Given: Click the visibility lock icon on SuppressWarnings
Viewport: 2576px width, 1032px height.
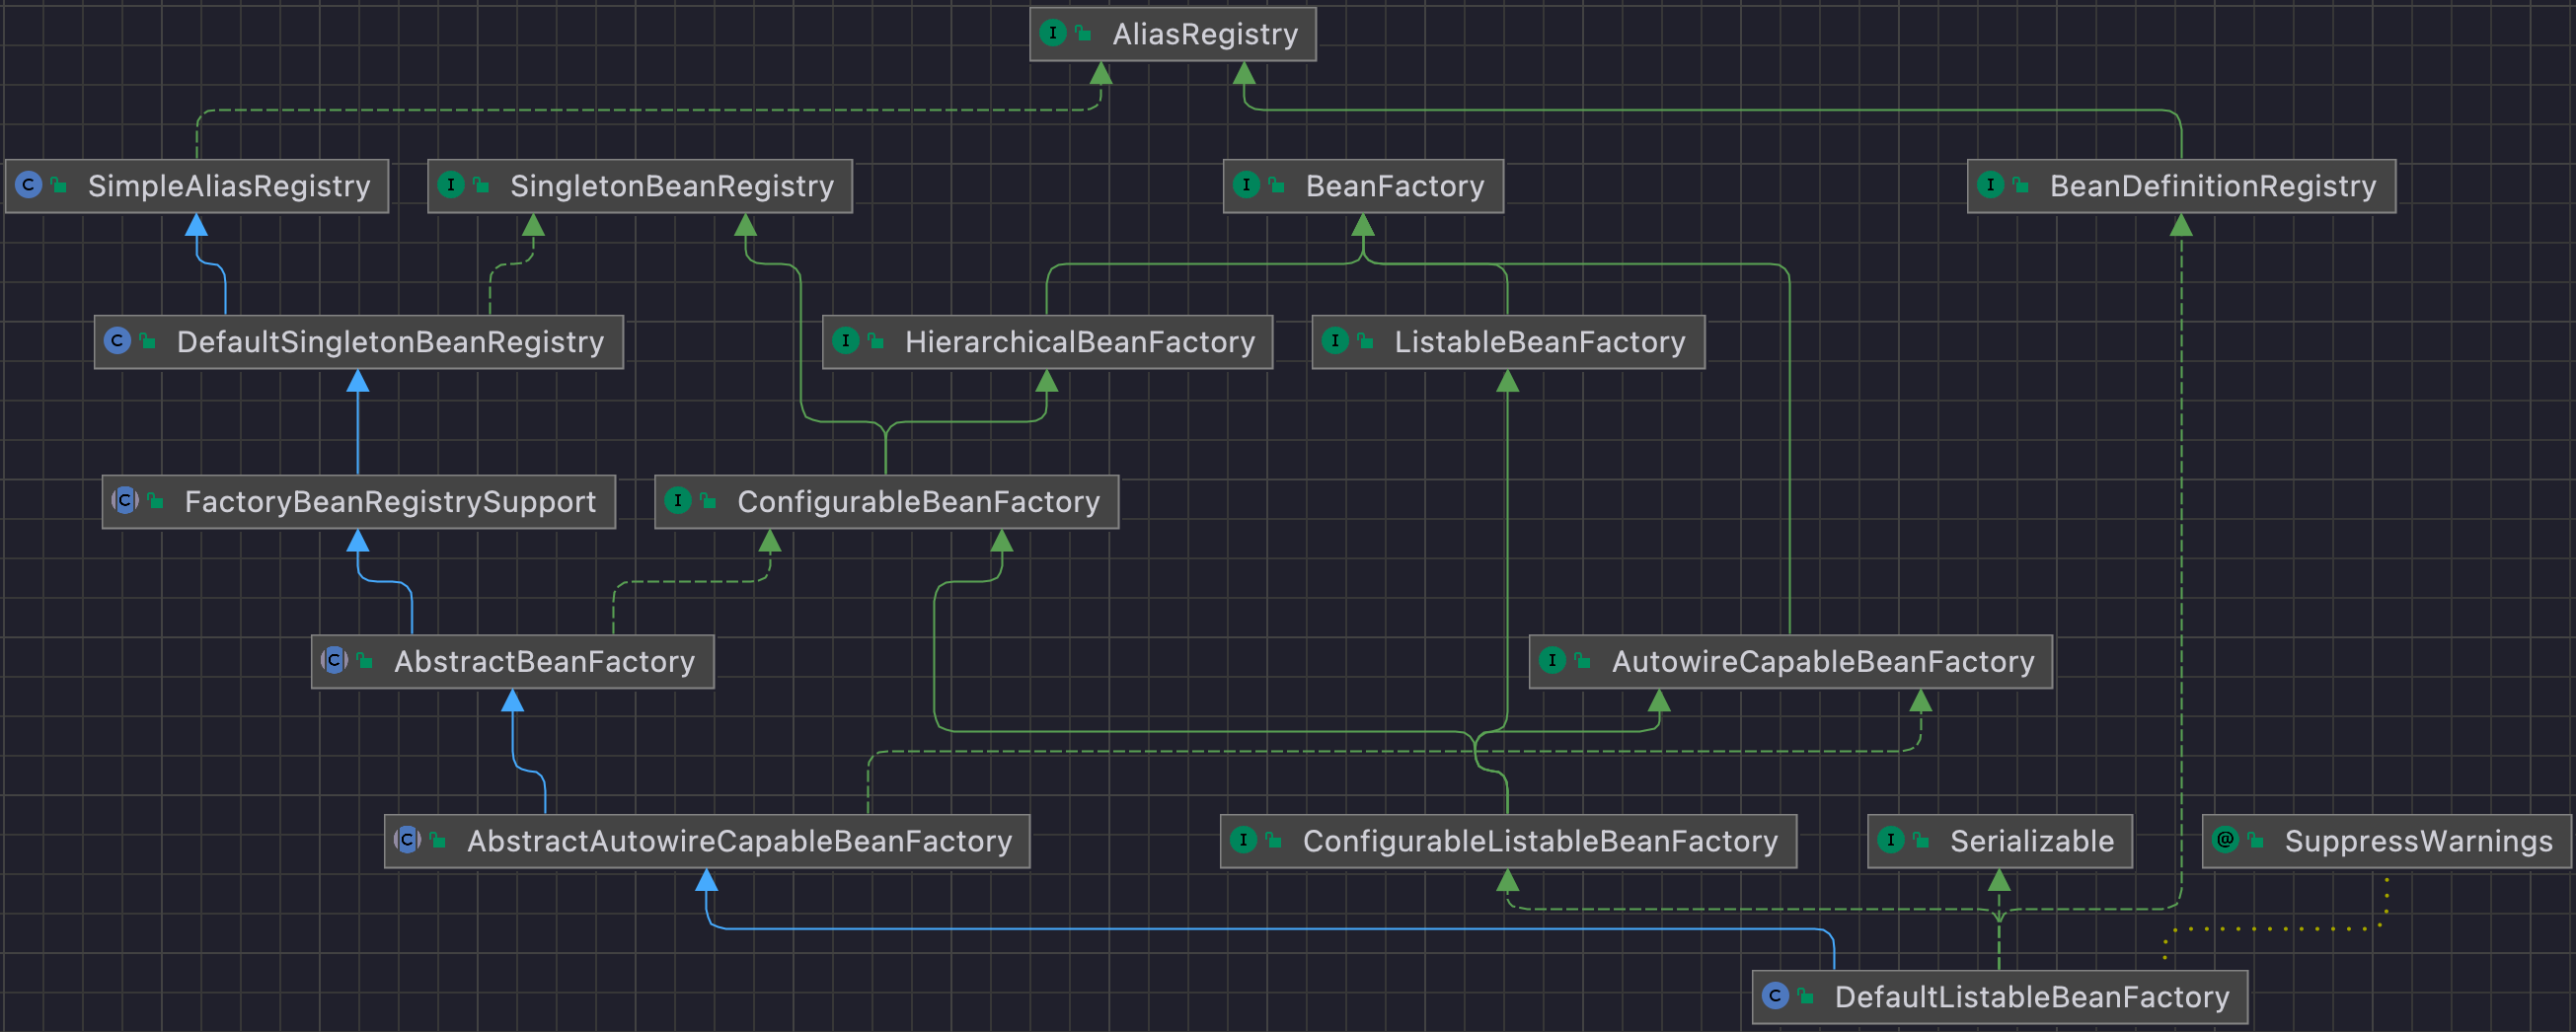Looking at the screenshot, I should tap(2256, 842).
